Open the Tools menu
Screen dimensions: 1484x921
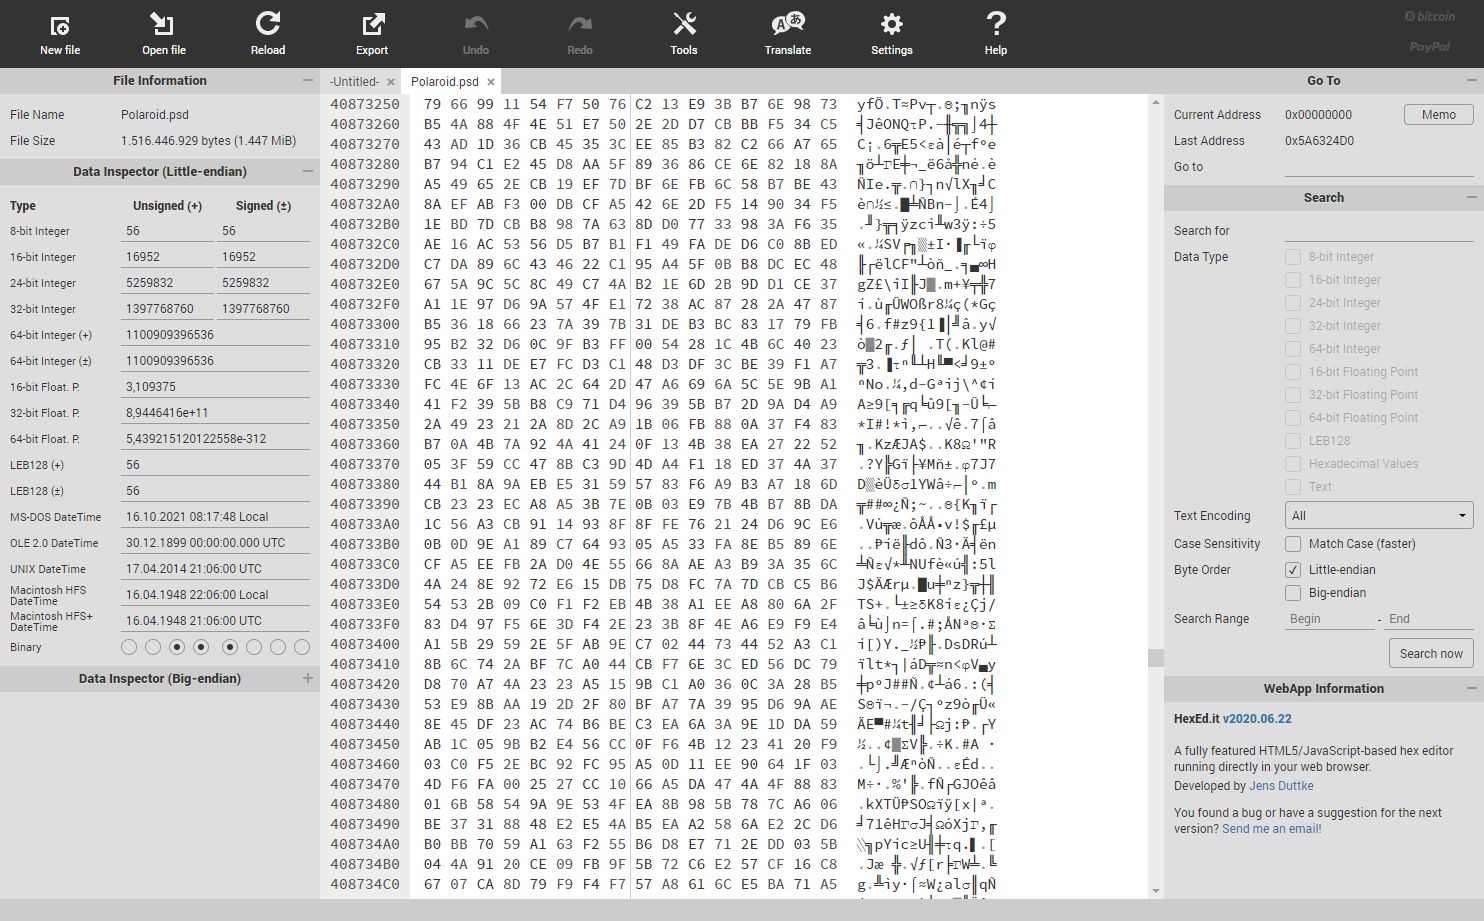pyautogui.click(x=684, y=33)
